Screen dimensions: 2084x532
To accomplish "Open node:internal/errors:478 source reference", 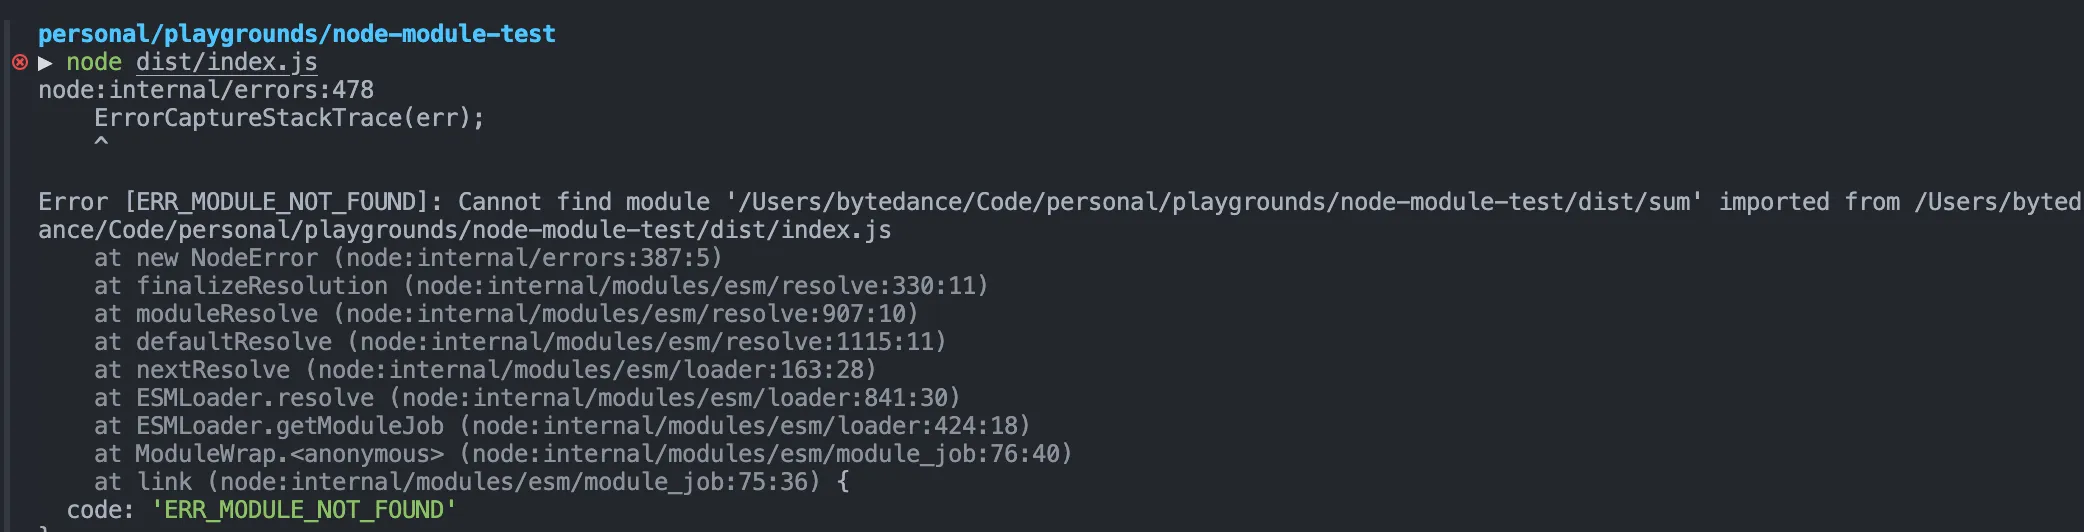I will tap(206, 90).
